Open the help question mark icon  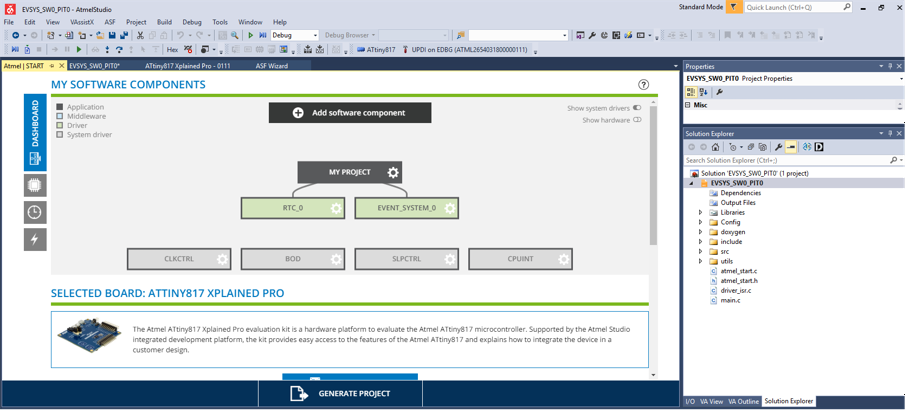(644, 85)
